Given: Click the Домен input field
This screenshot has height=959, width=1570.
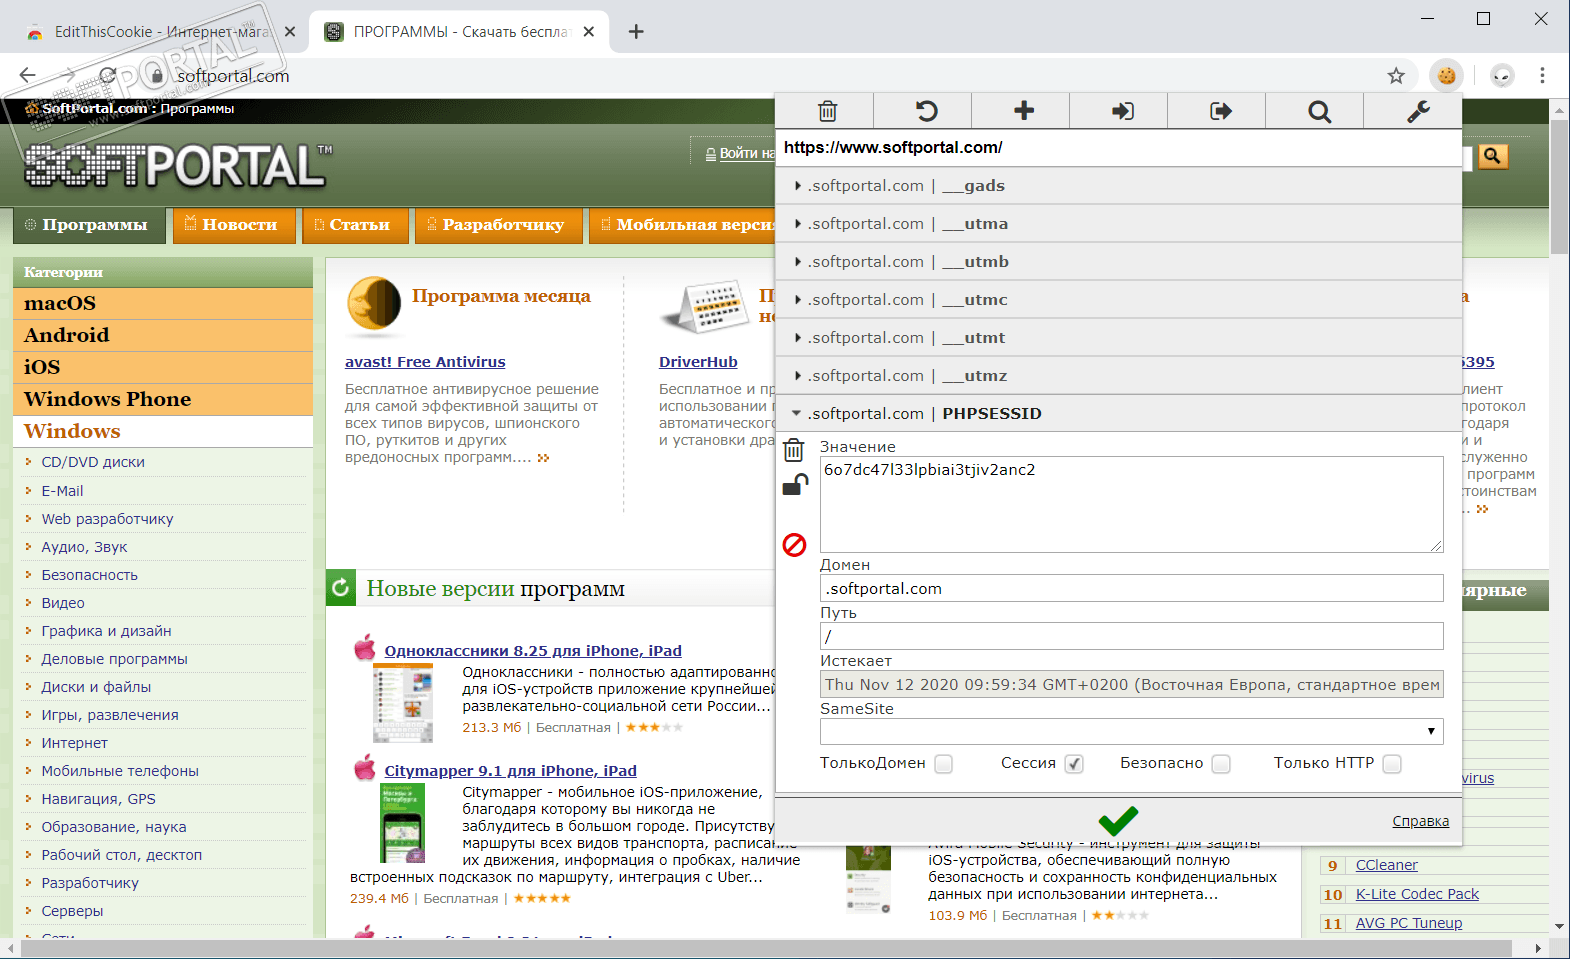Looking at the screenshot, I should 1131,588.
